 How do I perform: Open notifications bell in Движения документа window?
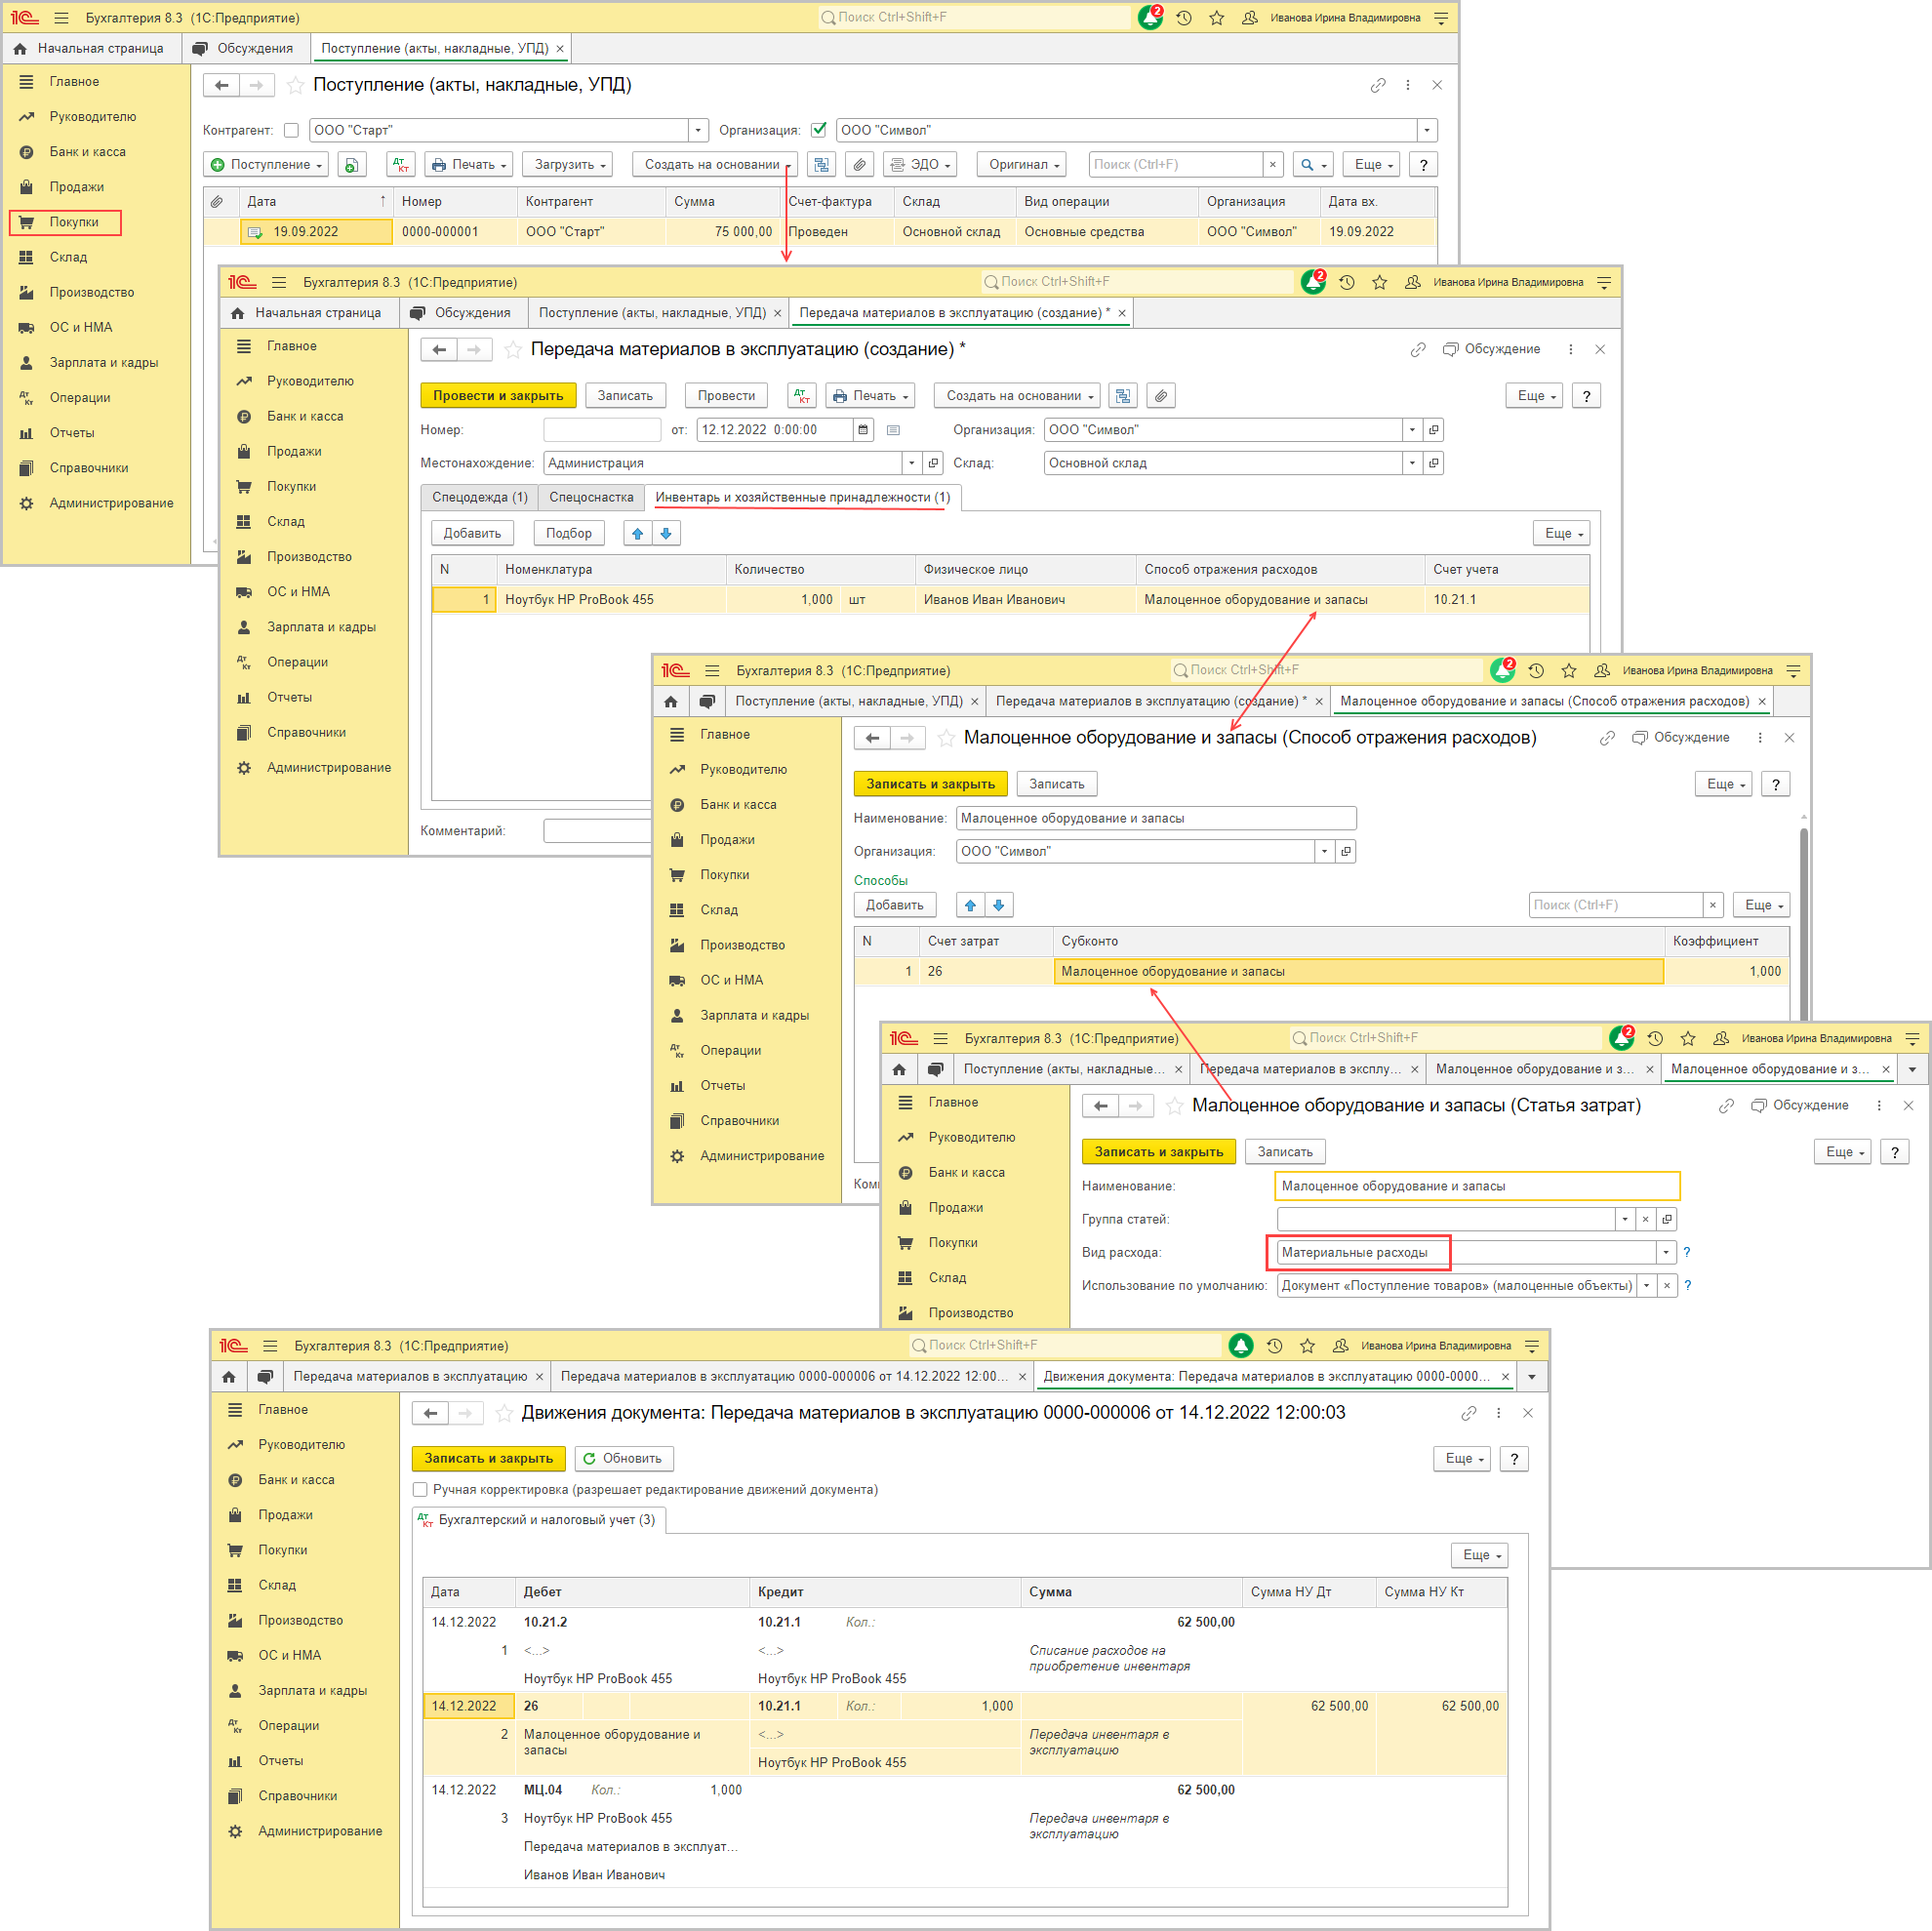coord(1240,1346)
